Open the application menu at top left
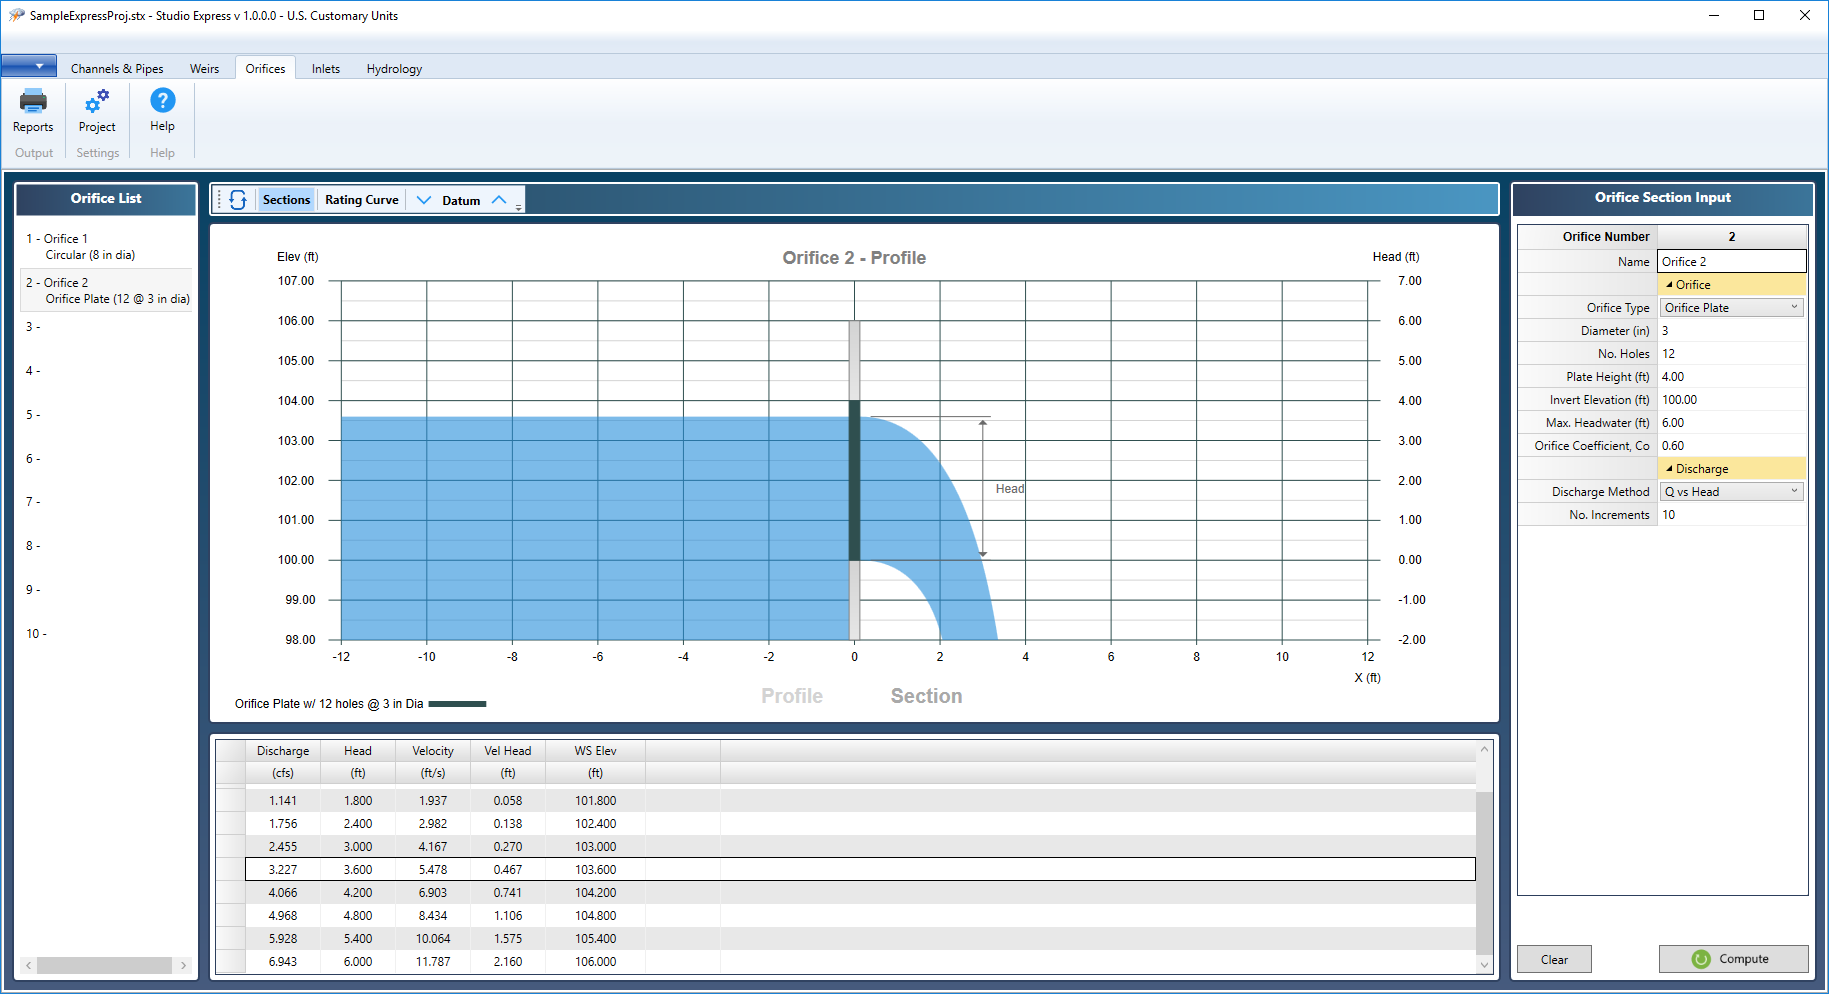 tap(29, 65)
